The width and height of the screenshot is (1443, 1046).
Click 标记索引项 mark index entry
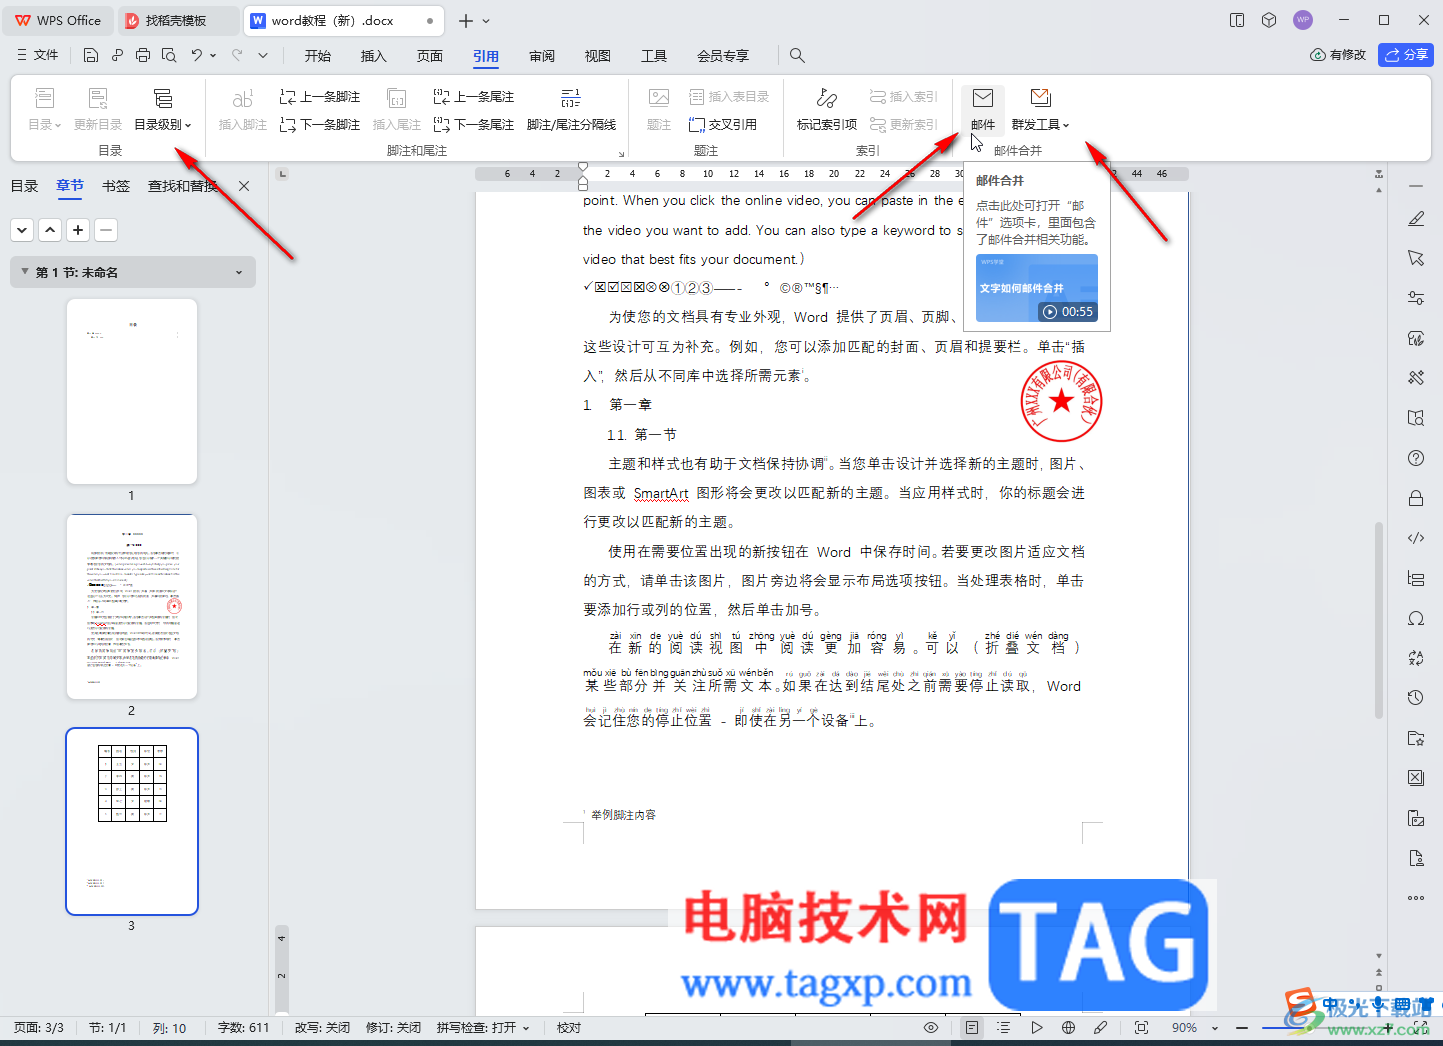click(827, 110)
